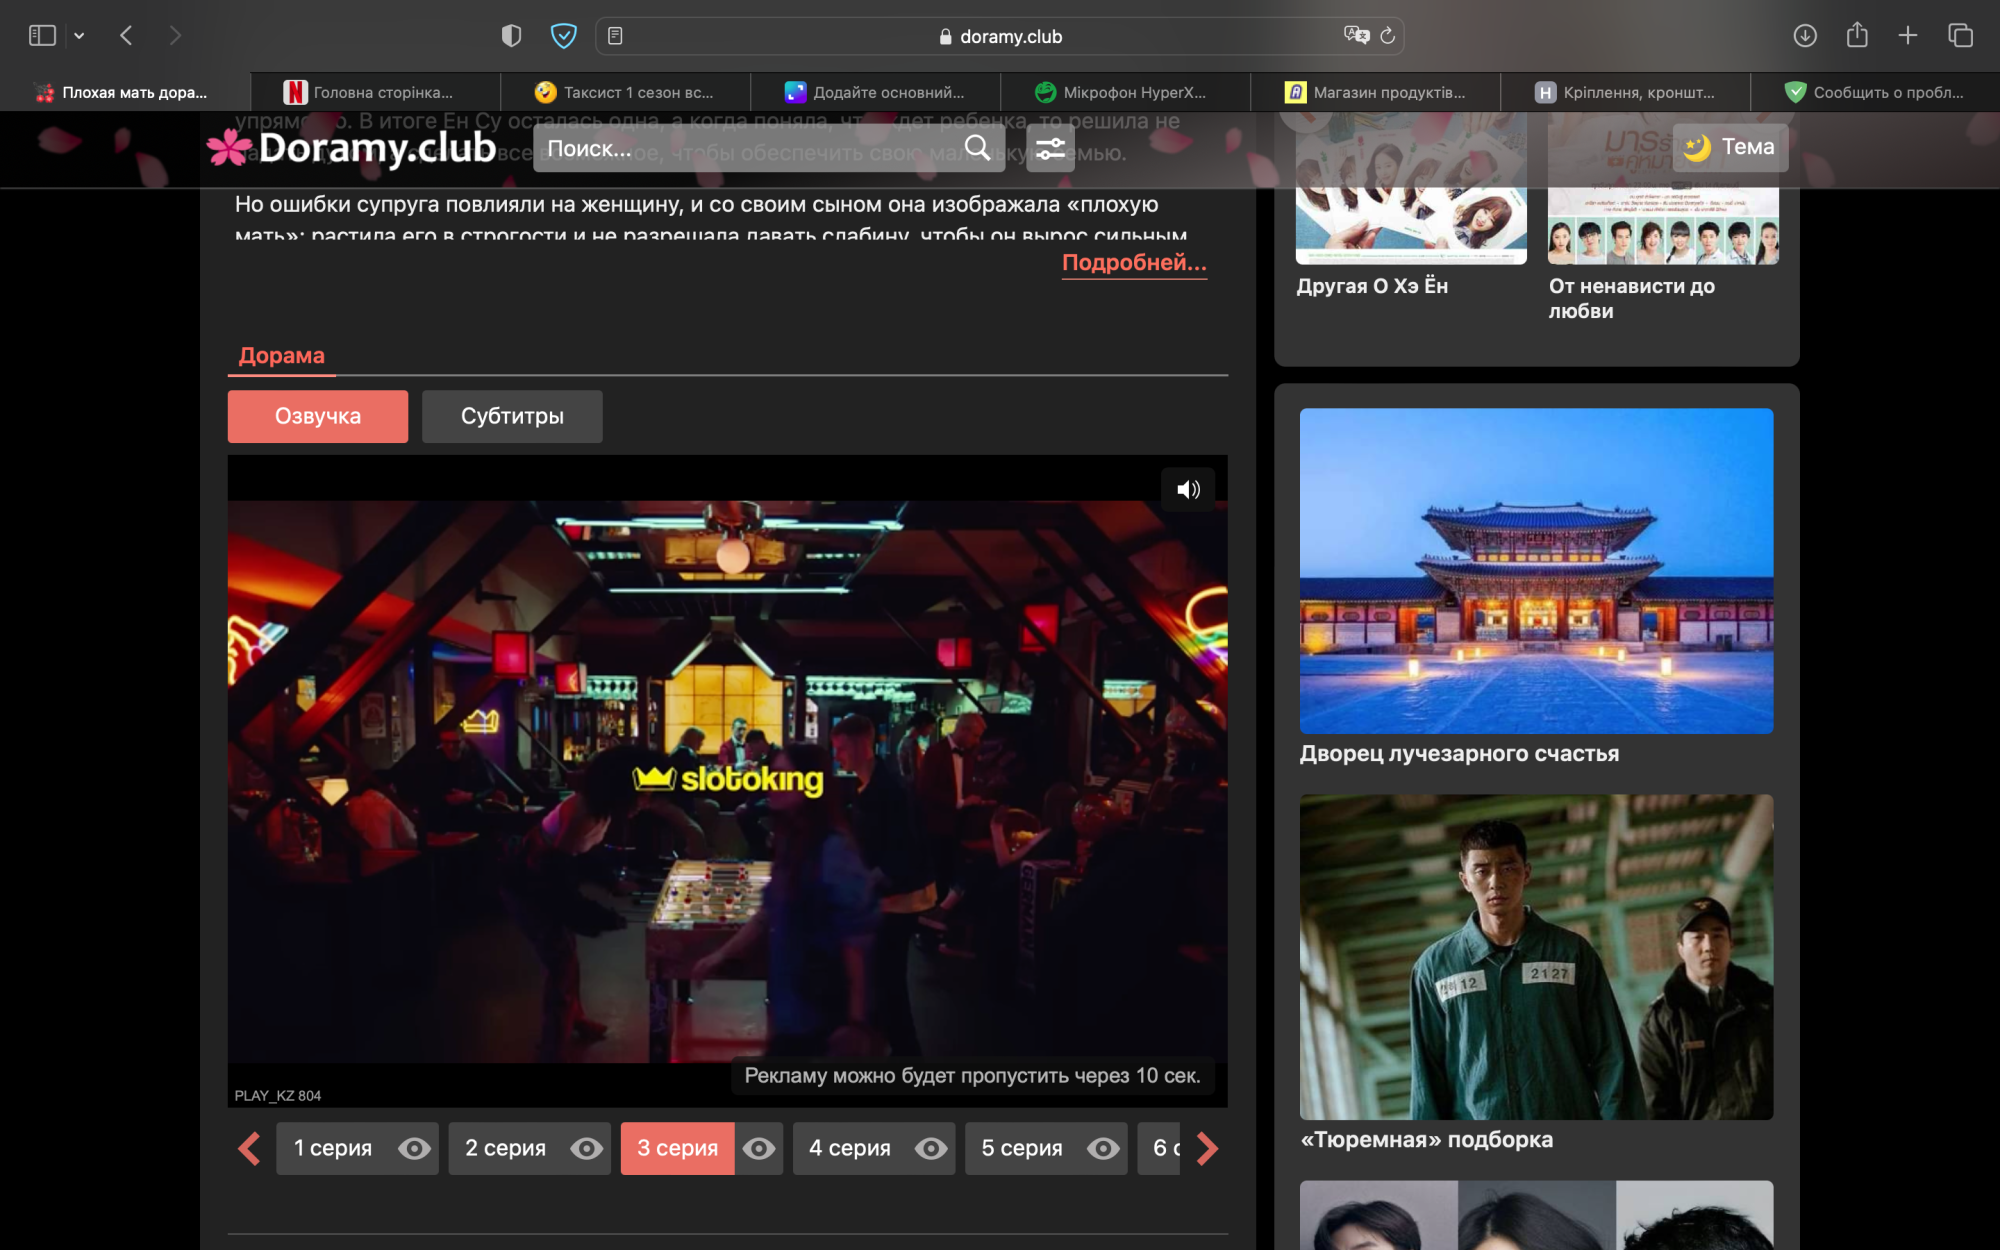Unmute the video player speaker icon
The height and width of the screenshot is (1250, 2000).
click(x=1188, y=489)
